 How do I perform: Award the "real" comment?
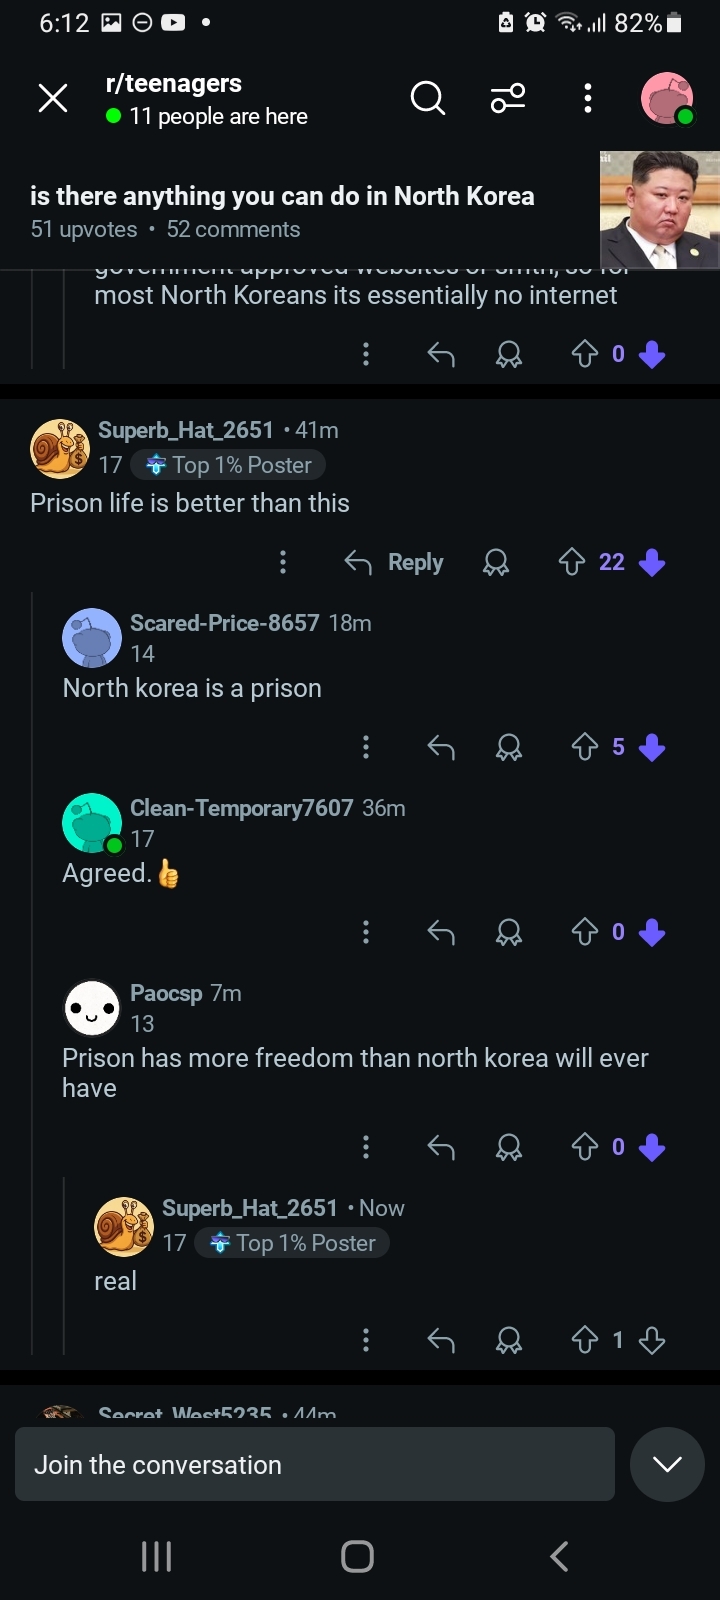[x=509, y=1340]
